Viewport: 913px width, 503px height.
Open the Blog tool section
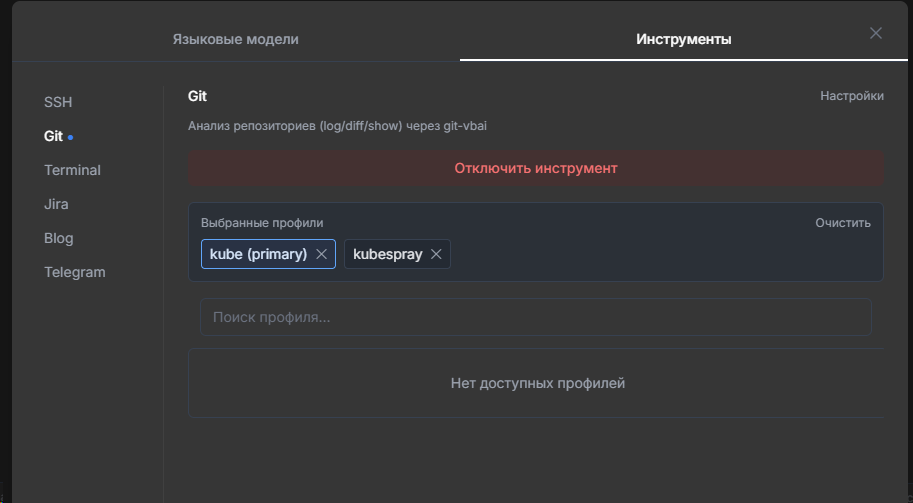pyautogui.click(x=59, y=238)
